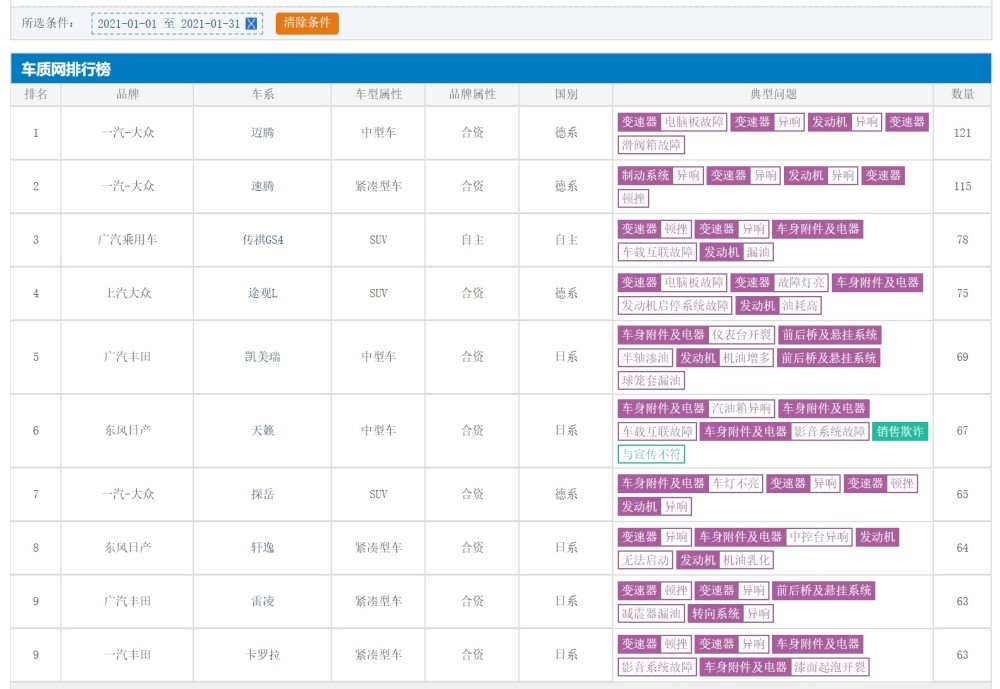Viewport: 1000px width, 689px height.
Task: Sort by the 数量 column header
Action: pos(962,94)
